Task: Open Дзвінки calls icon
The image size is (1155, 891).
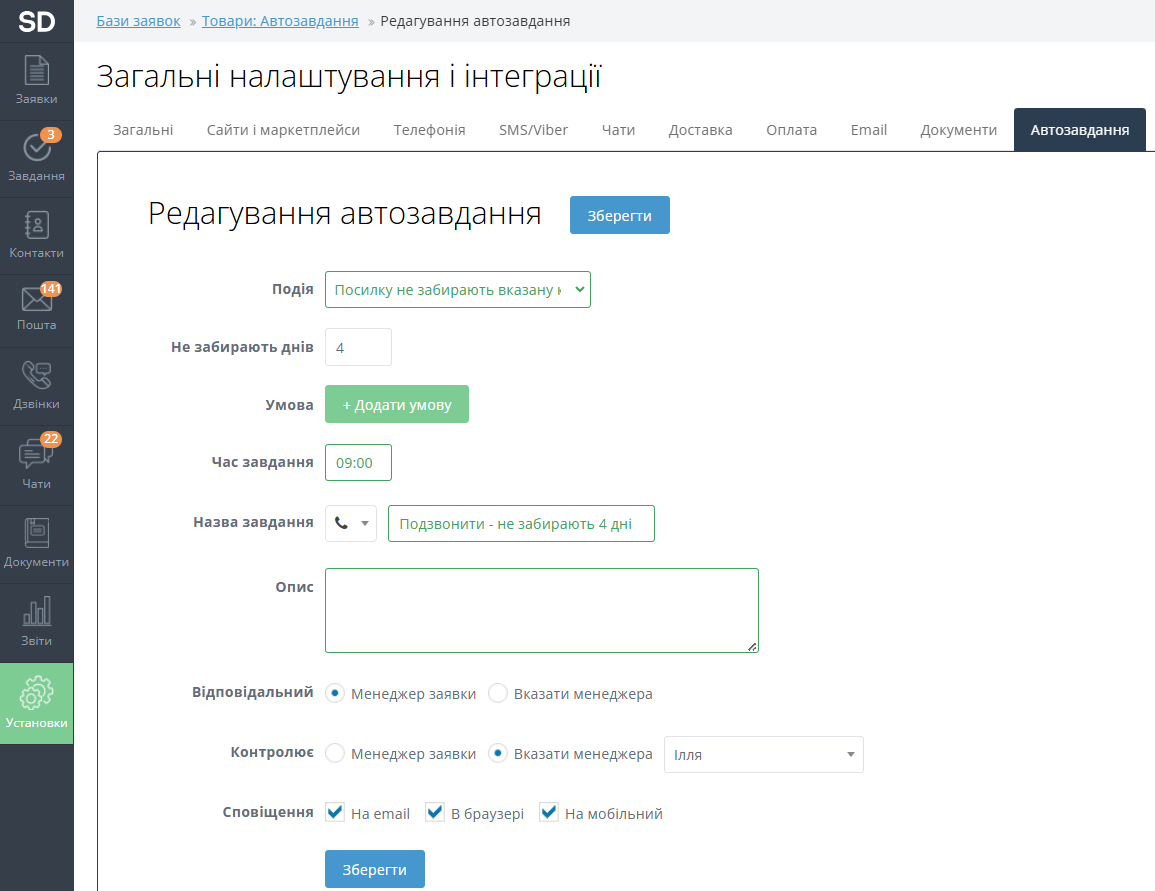Action: pyautogui.click(x=36, y=385)
